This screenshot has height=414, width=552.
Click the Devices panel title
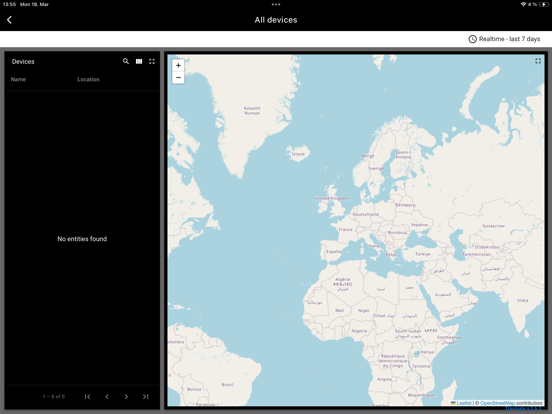coord(23,62)
